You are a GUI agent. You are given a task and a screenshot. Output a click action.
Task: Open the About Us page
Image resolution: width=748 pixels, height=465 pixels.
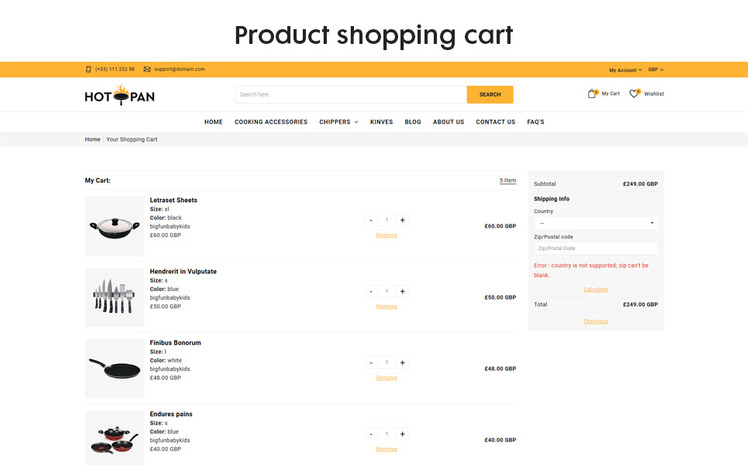click(x=448, y=122)
